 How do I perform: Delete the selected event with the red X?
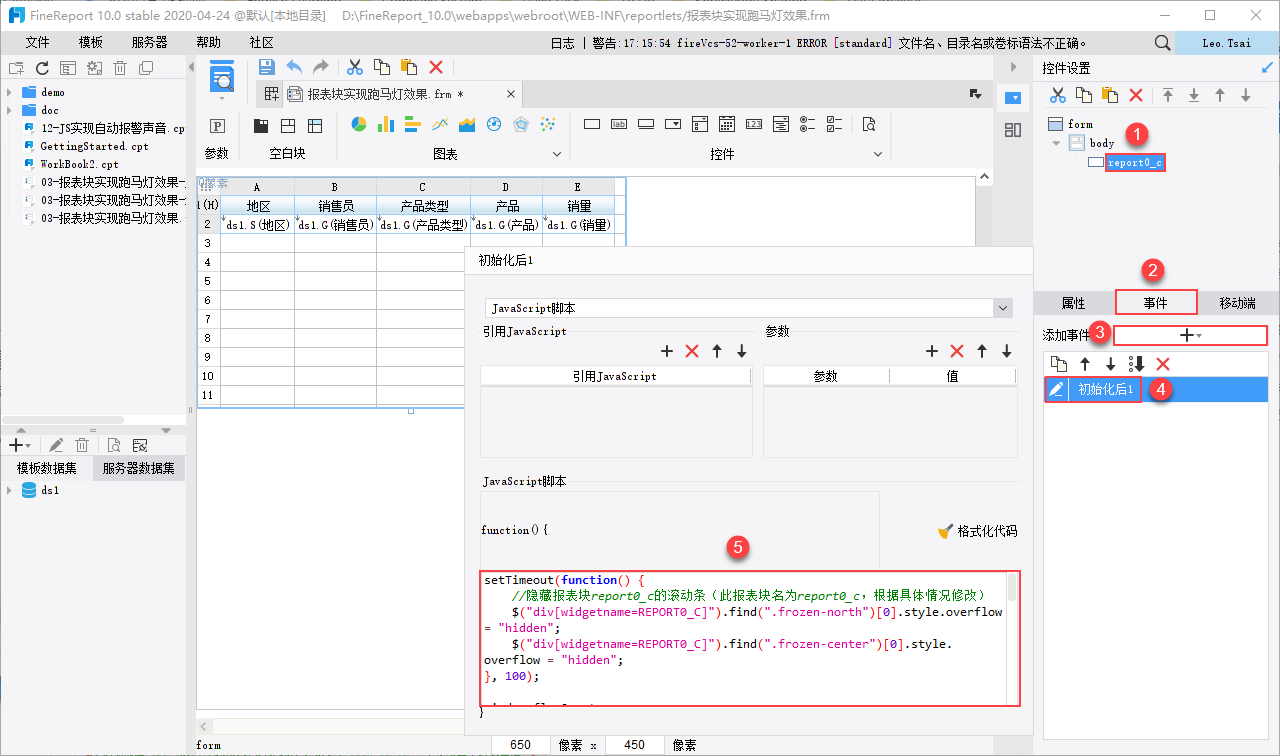point(1163,364)
